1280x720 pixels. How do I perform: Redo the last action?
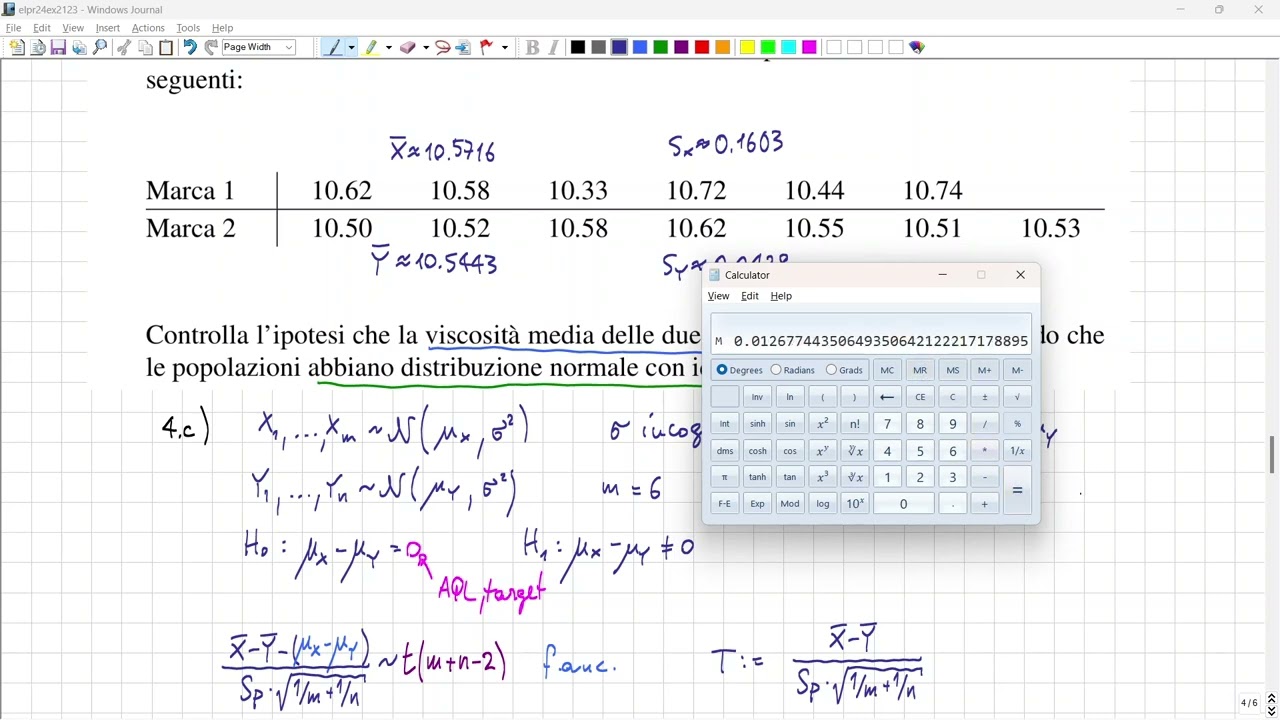(211, 47)
